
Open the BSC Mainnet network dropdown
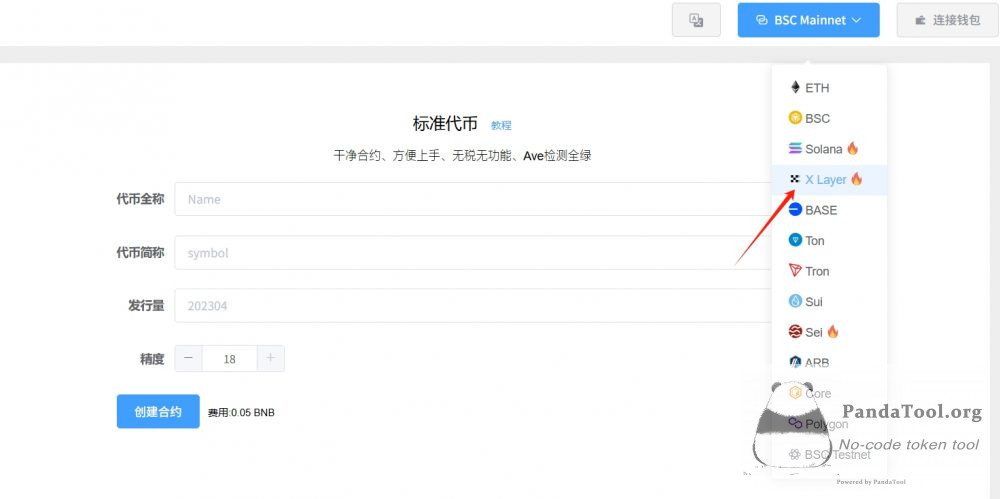coord(808,20)
